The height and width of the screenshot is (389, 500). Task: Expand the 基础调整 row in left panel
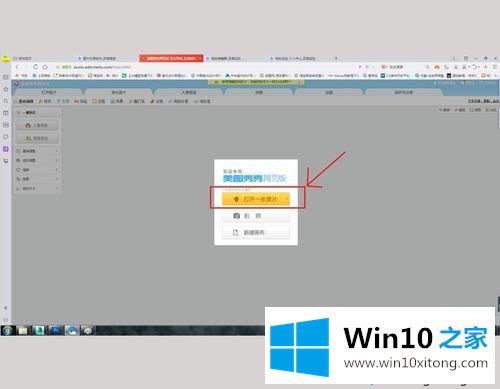pos(37,151)
